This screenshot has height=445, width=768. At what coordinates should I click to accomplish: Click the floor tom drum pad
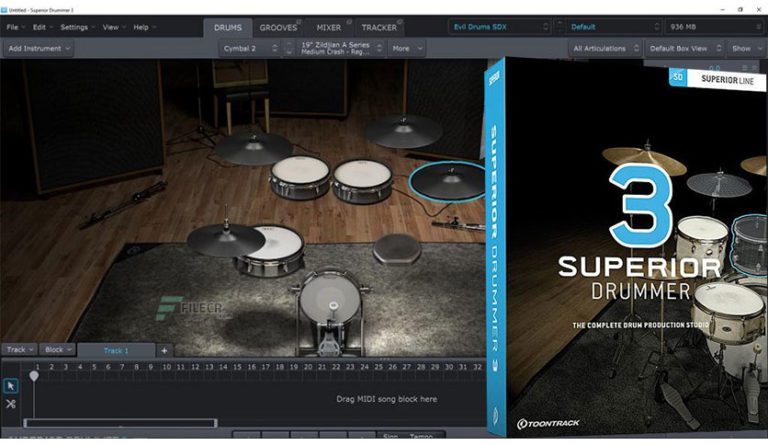tap(397, 246)
